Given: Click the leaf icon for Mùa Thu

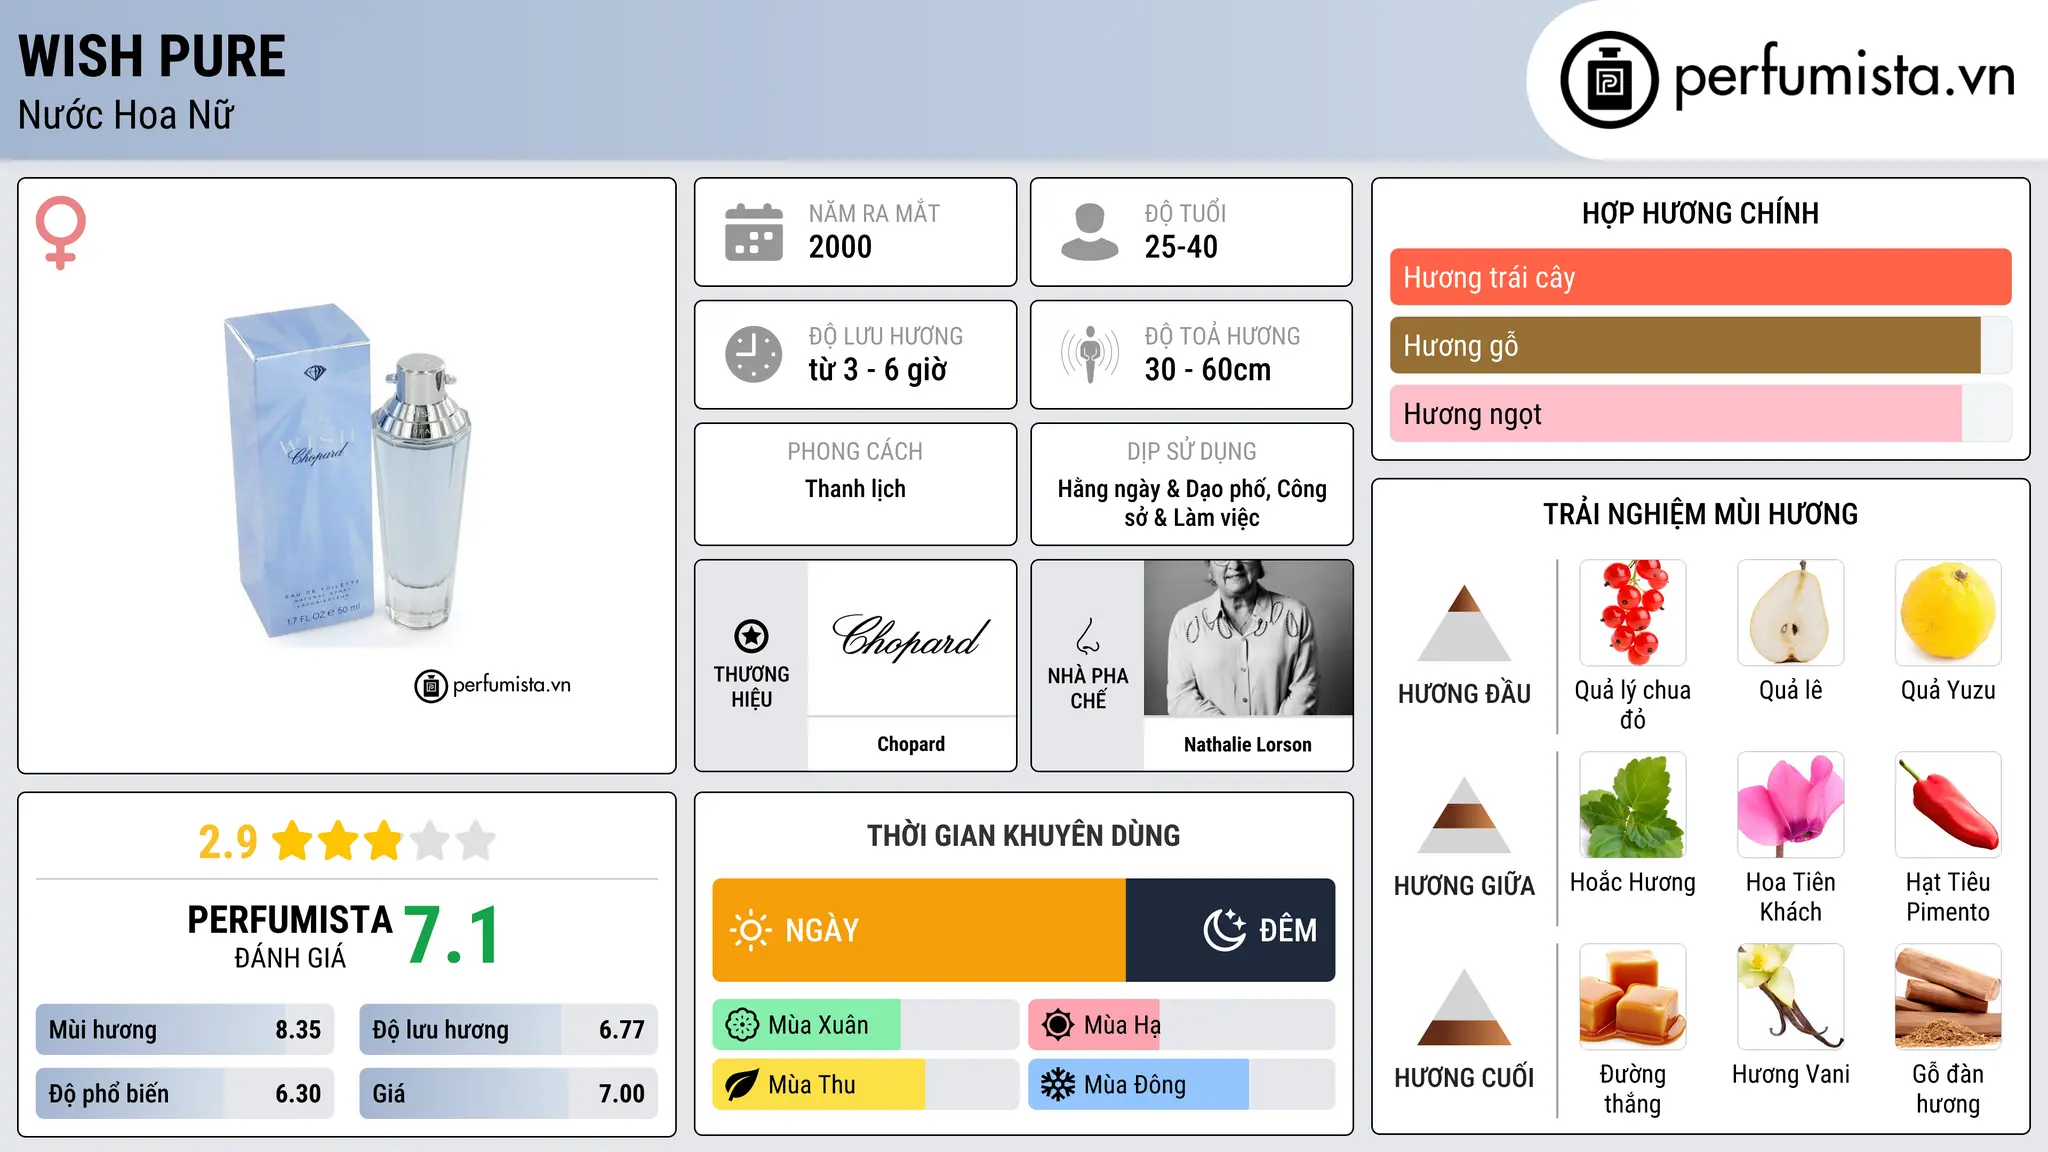Looking at the screenshot, I should [742, 1085].
